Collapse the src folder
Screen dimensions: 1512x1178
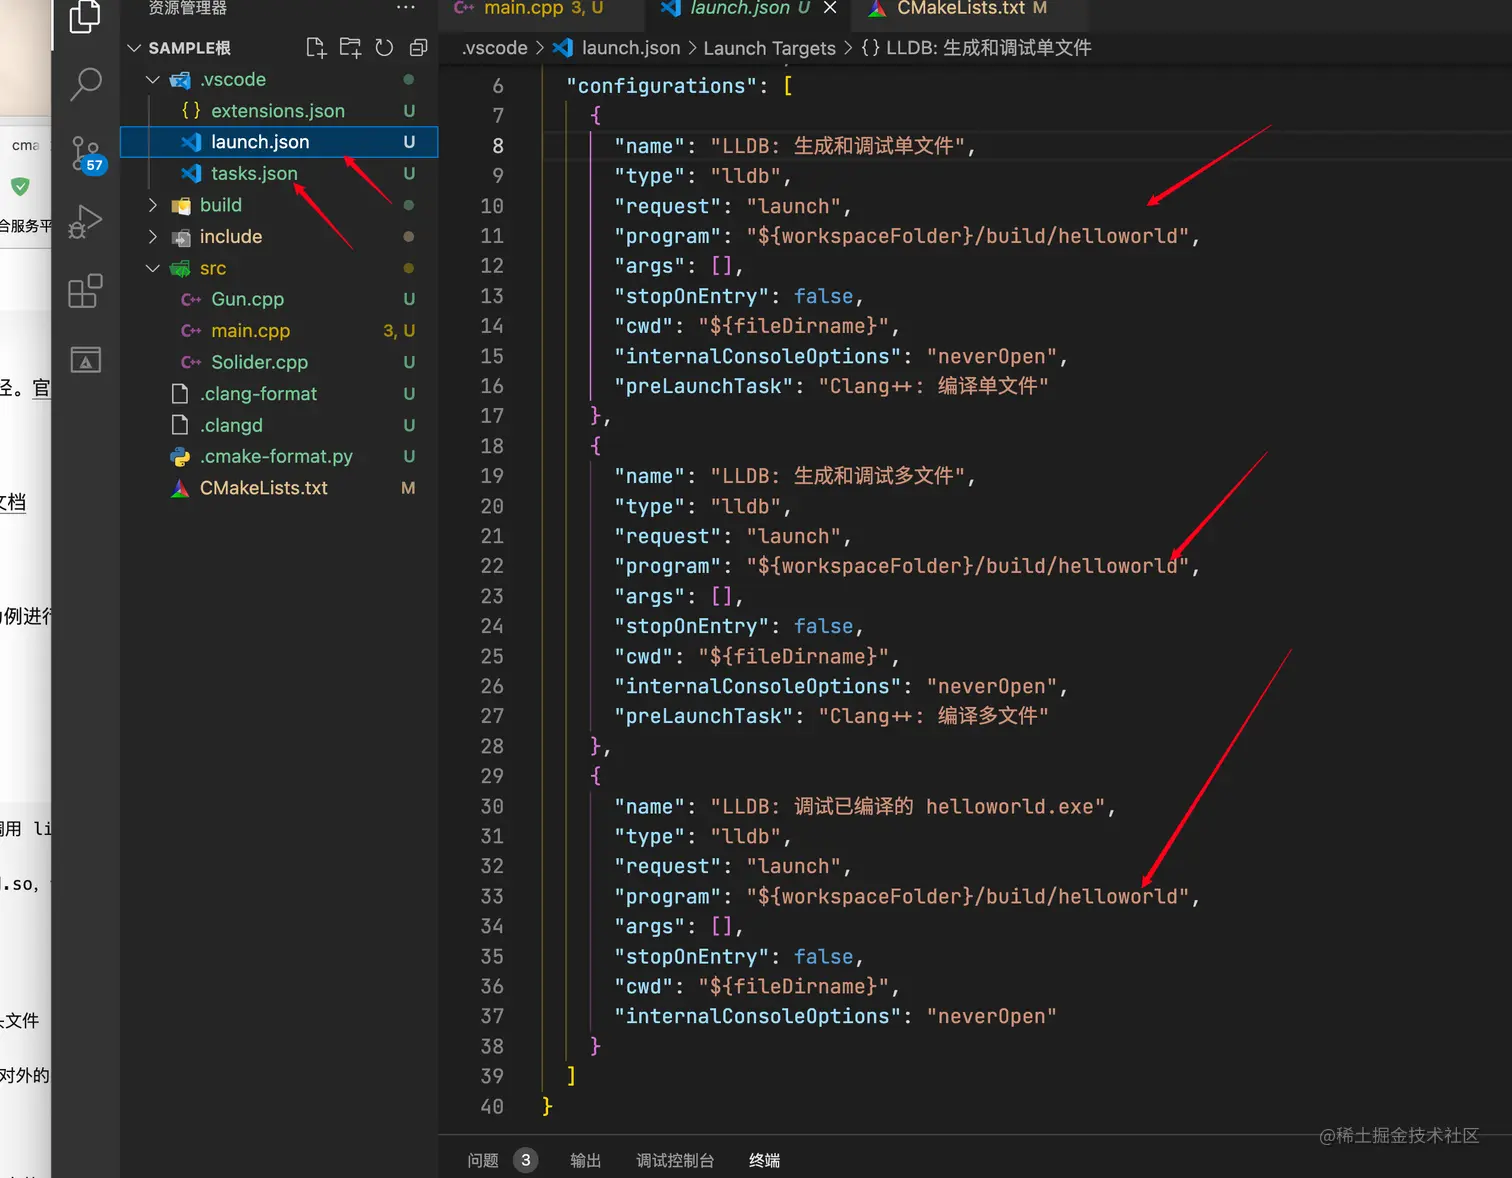click(x=212, y=268)
